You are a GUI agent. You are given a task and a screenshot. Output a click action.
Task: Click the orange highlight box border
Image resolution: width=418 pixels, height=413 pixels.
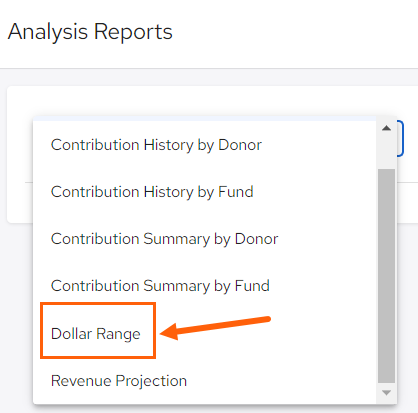pyautogui.click(x=98, y=303)
